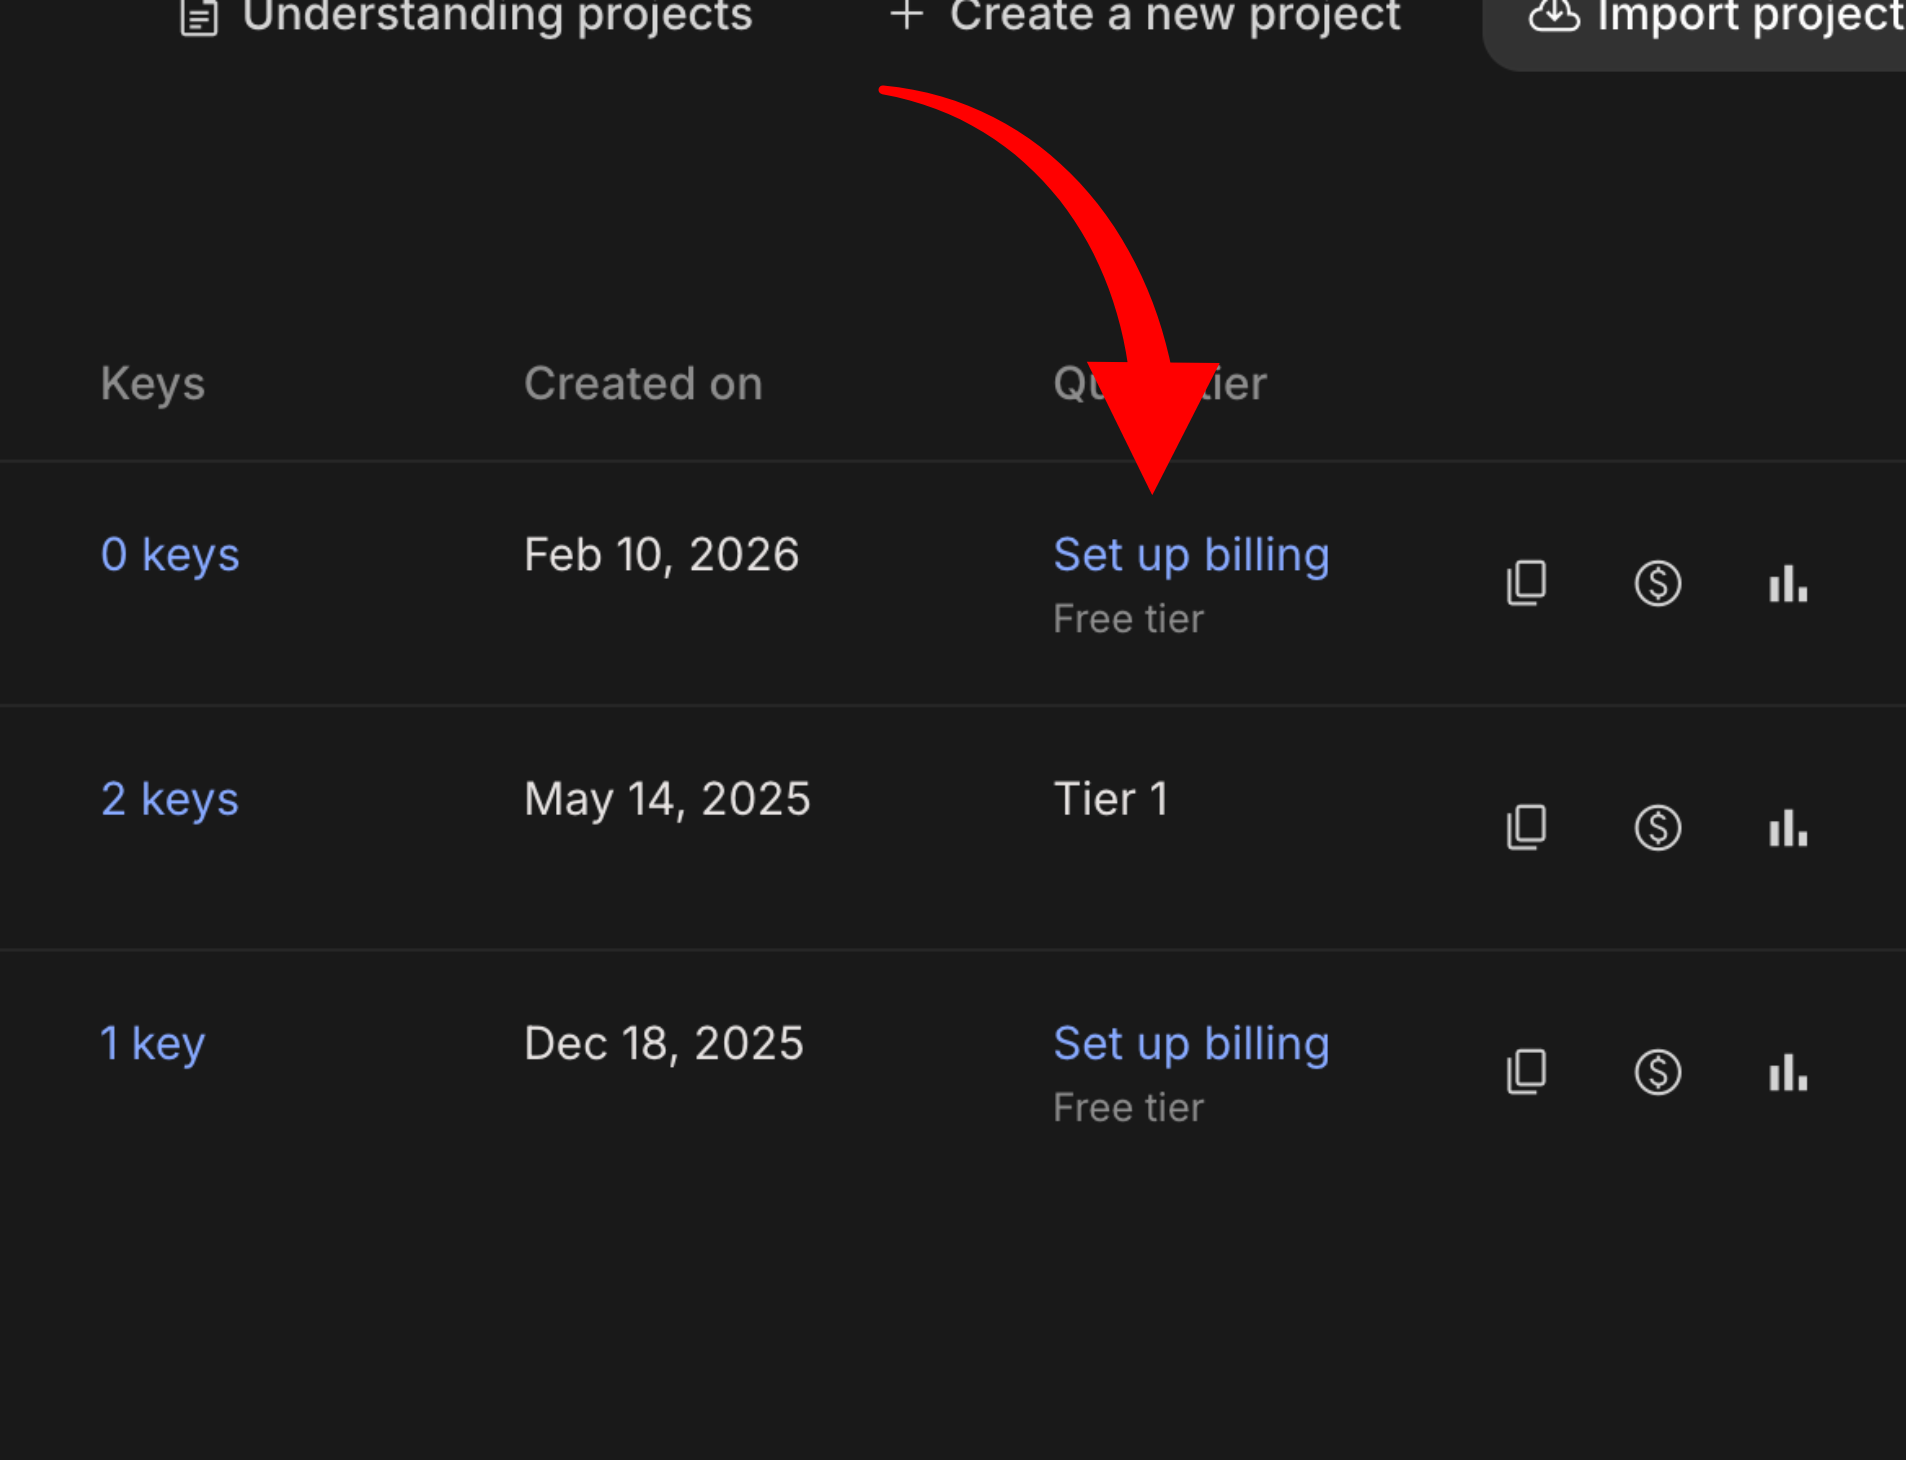Click the document icon beside Understanding projects

coord(198,16)
